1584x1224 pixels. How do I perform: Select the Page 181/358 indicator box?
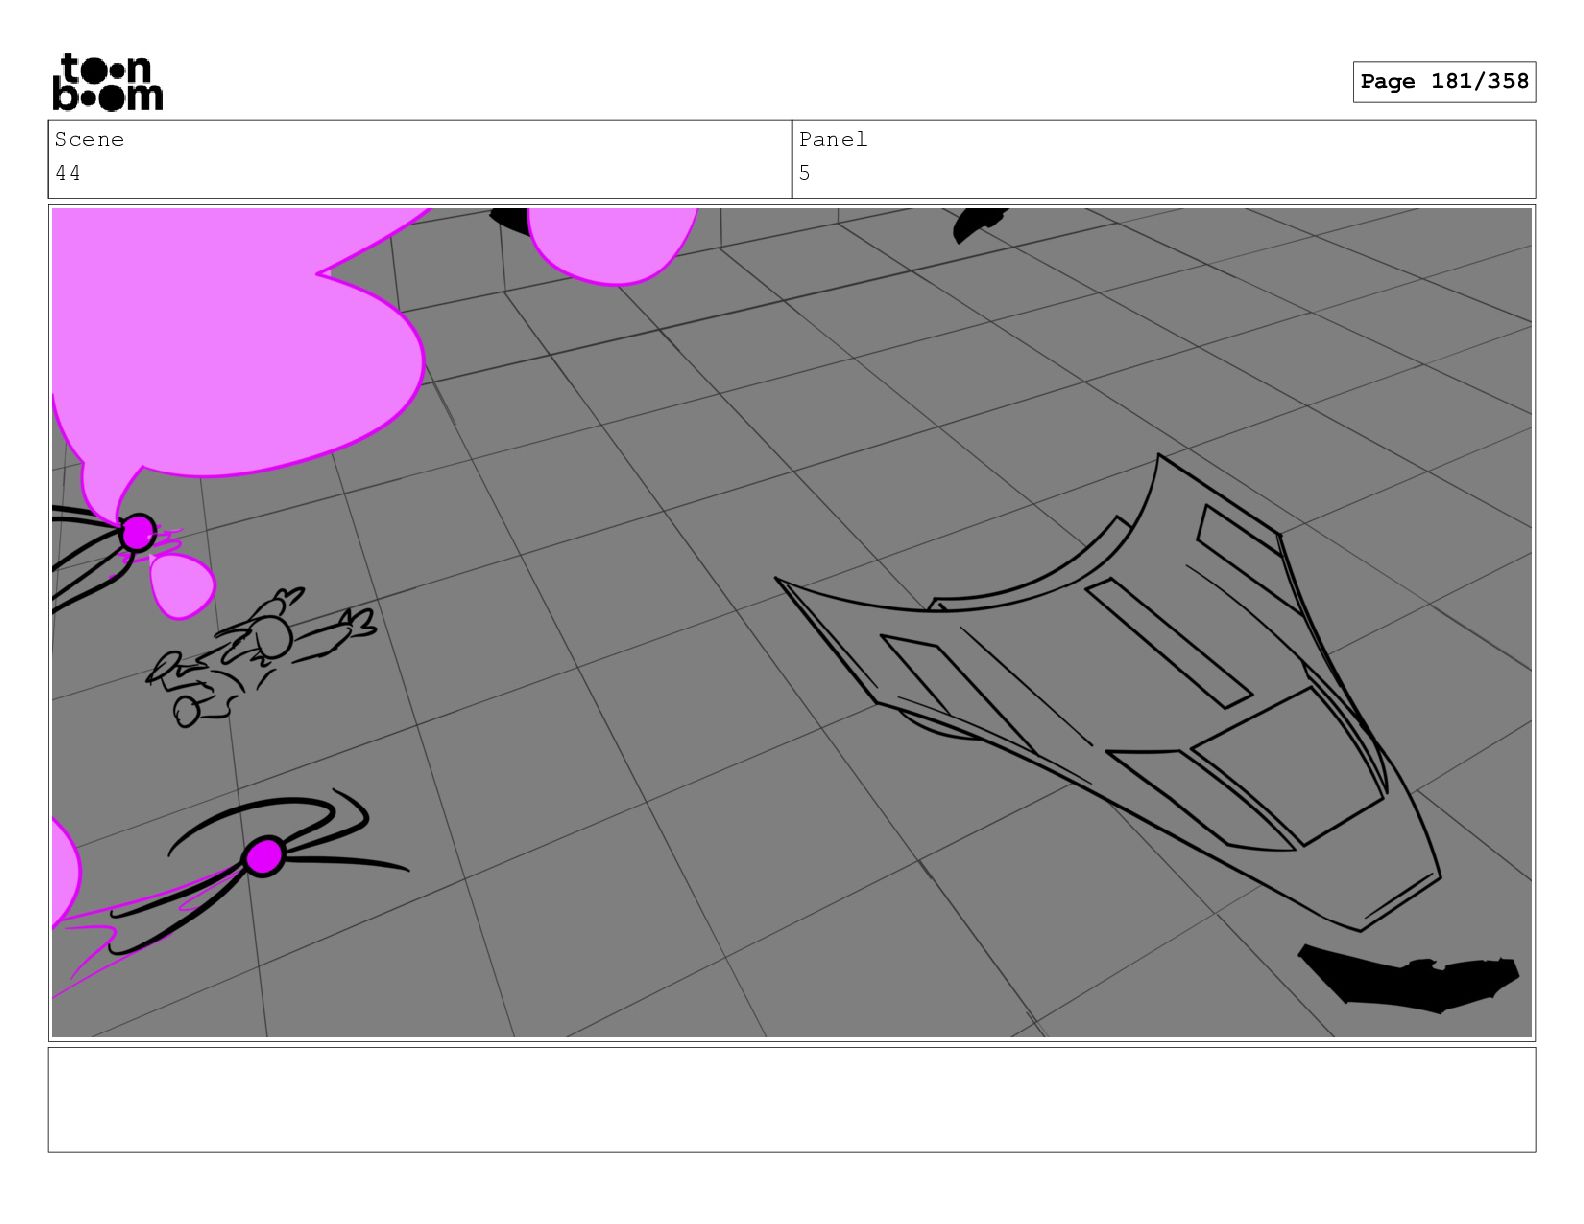tap(1444, 82)
